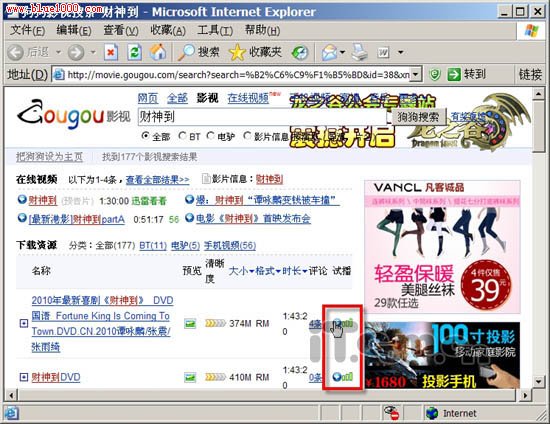Open the 工具(T) menu
This screenshot has width=550, height=424.
click(x=215, y=31)
